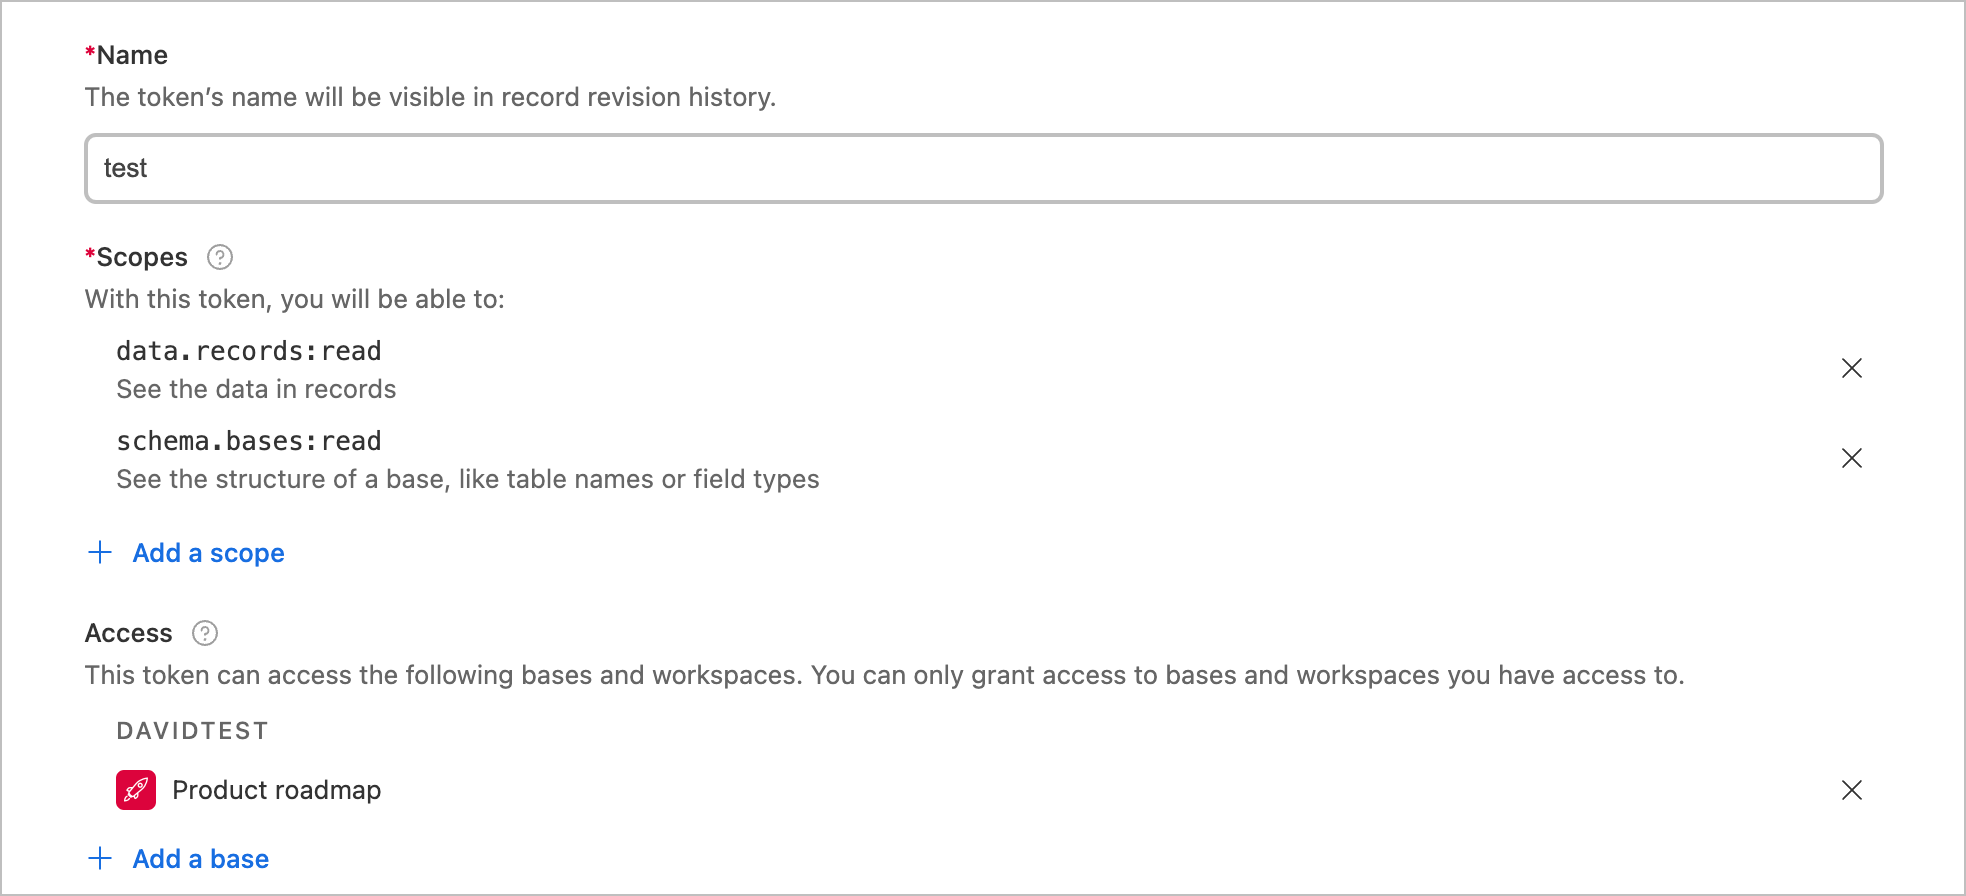Click the Name input field containing test
This screenshot has width=1966, height=896.
983,168
